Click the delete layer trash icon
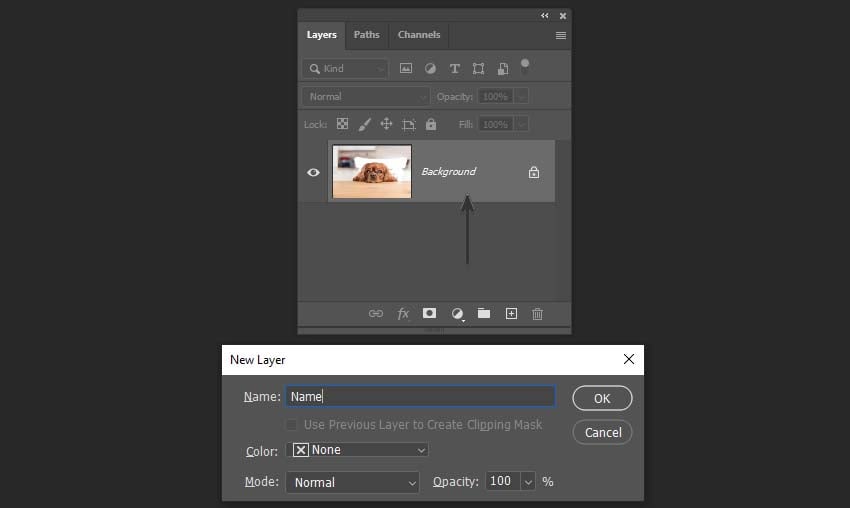This screenshot has height=508, width=850. (537, 314)
